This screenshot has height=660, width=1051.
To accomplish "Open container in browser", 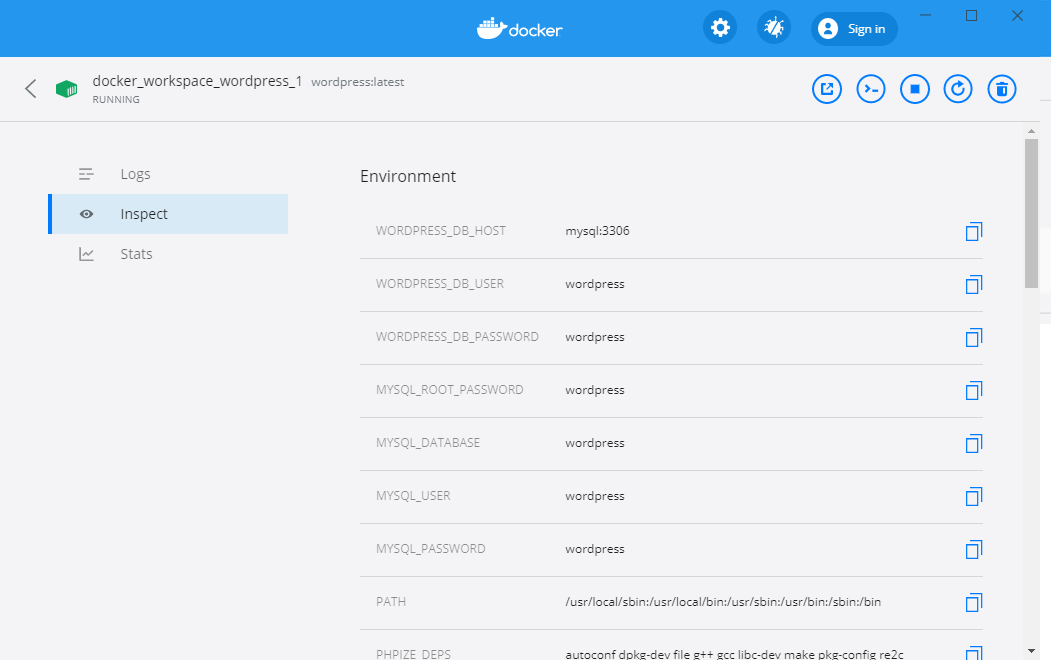I will pyautogui.click(x=827, y=89).
